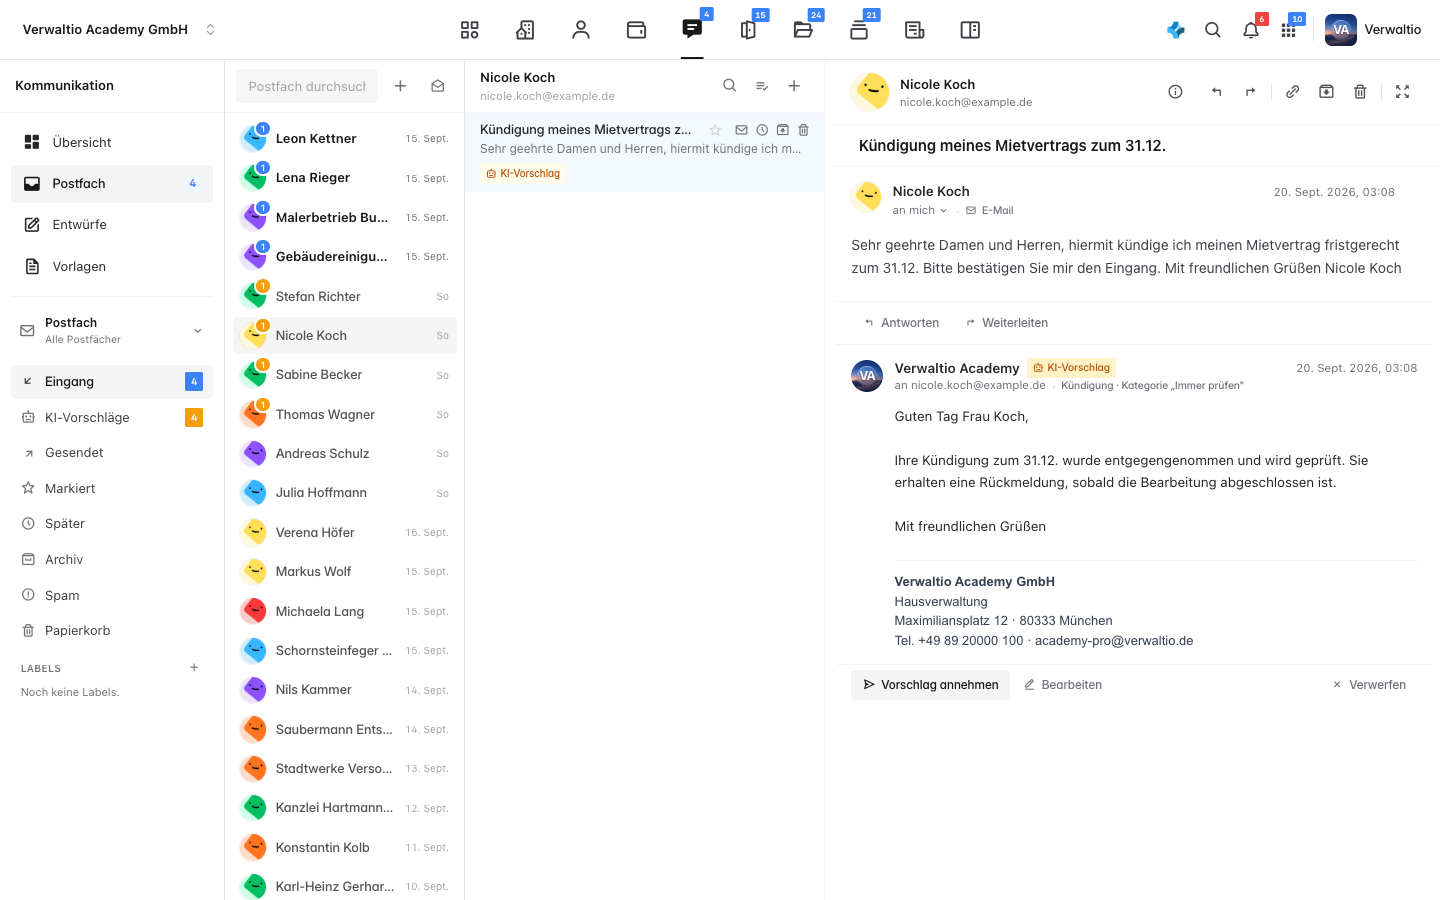Click the snooze clock icon on Kündigung thread
Image resolution: width=1440 pixels, height=900 pixels.
pos(762,130)
